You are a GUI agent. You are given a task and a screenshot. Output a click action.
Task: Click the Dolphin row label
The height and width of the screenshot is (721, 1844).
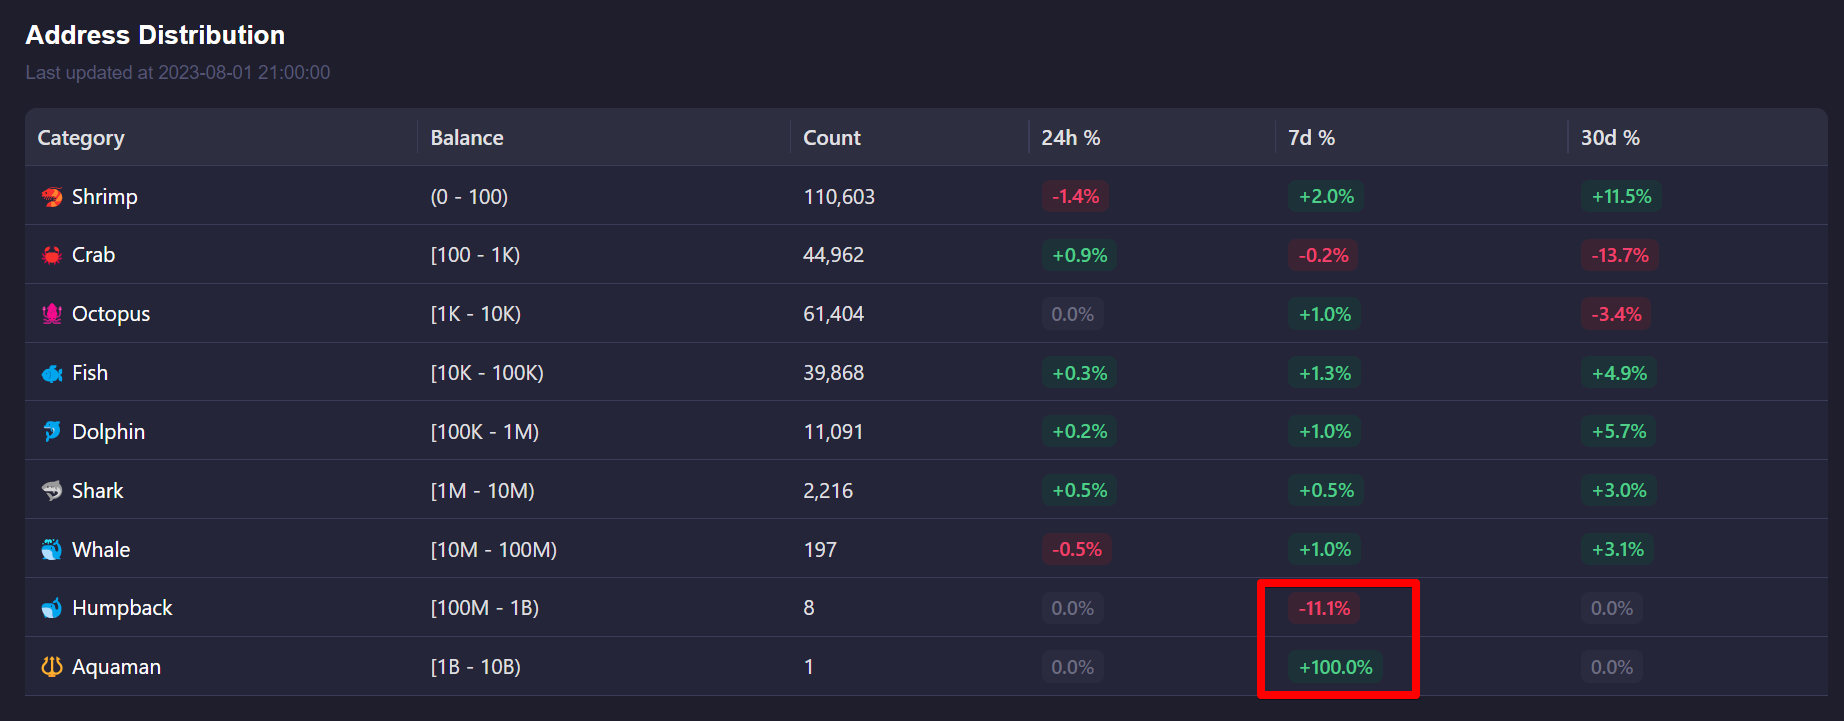(x=109, y=432)
